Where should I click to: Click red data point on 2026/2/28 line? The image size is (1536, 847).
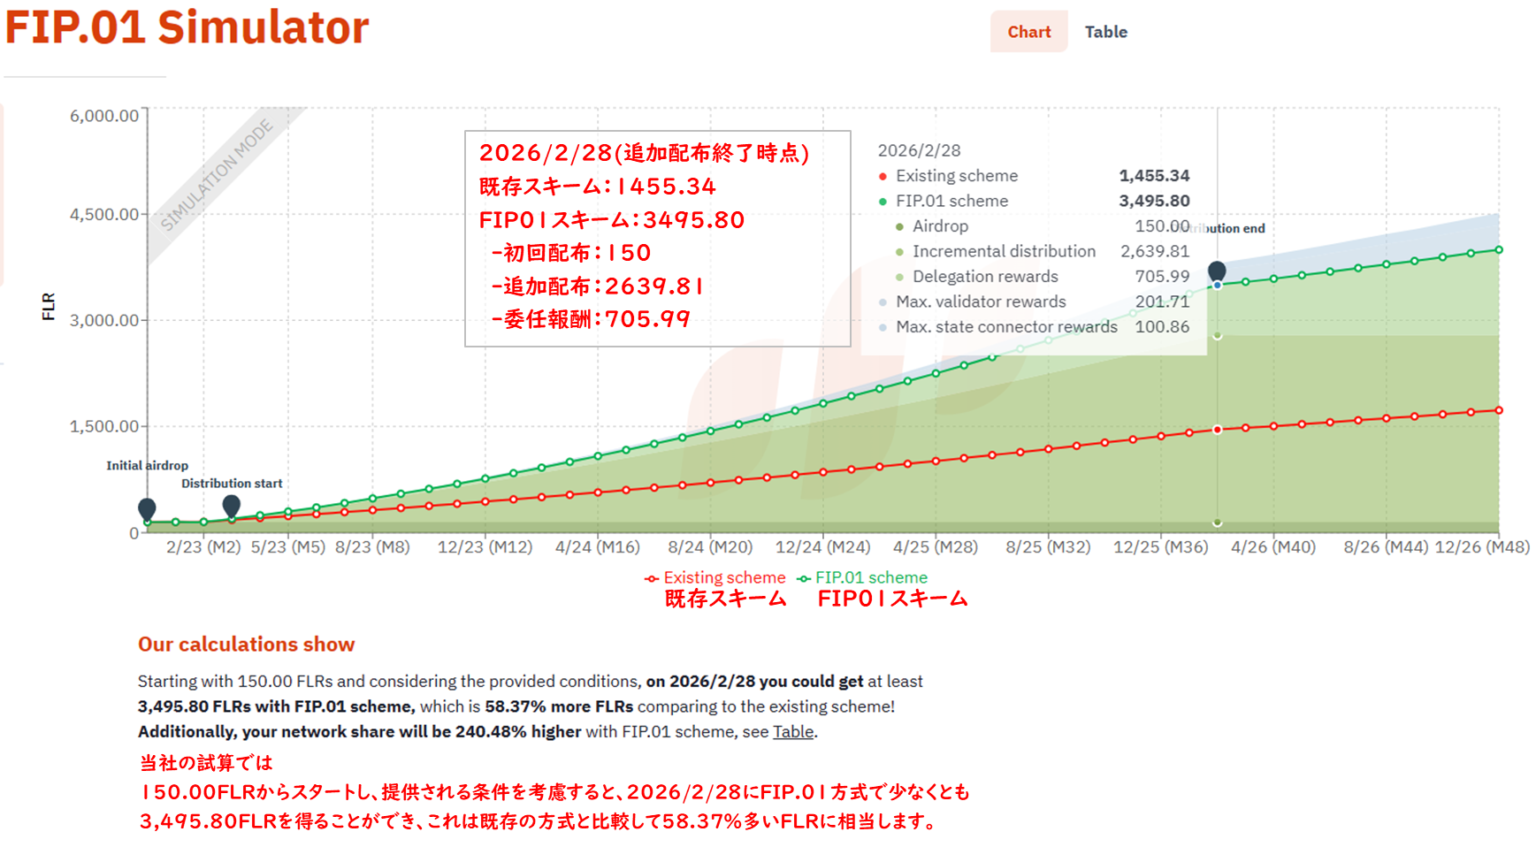[x=1217, y=430]
